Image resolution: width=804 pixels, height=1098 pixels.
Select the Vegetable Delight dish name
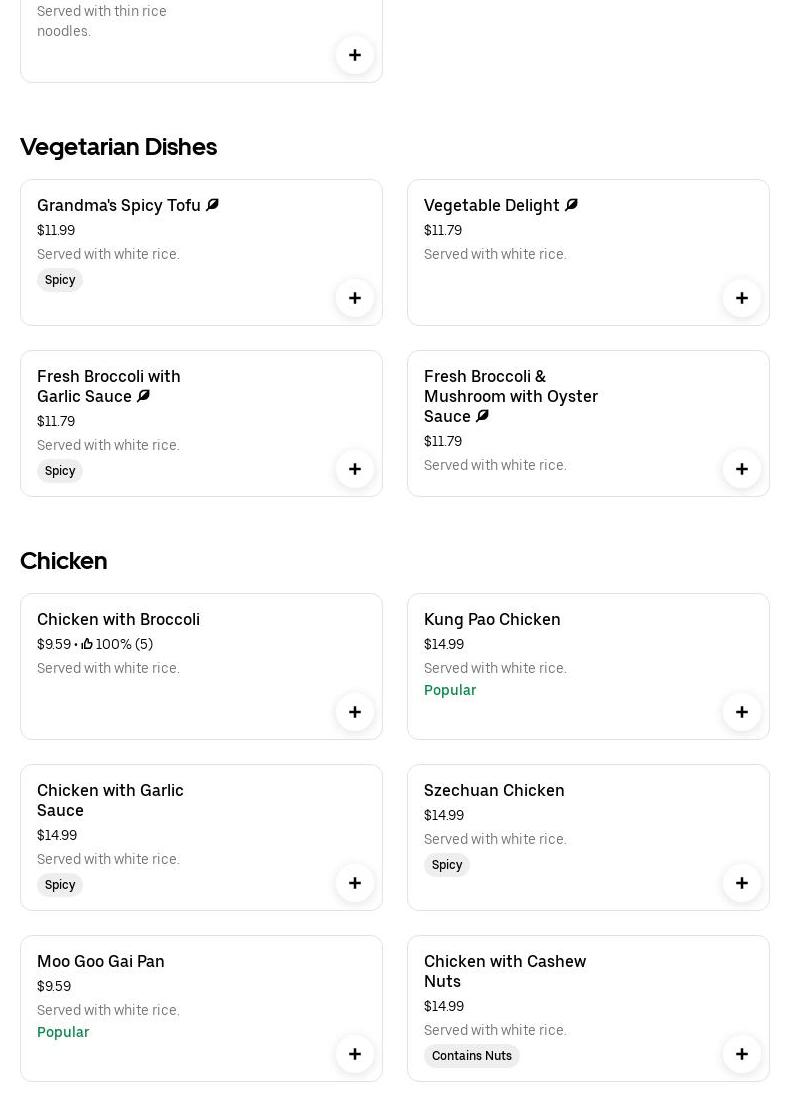click(491, 206)
